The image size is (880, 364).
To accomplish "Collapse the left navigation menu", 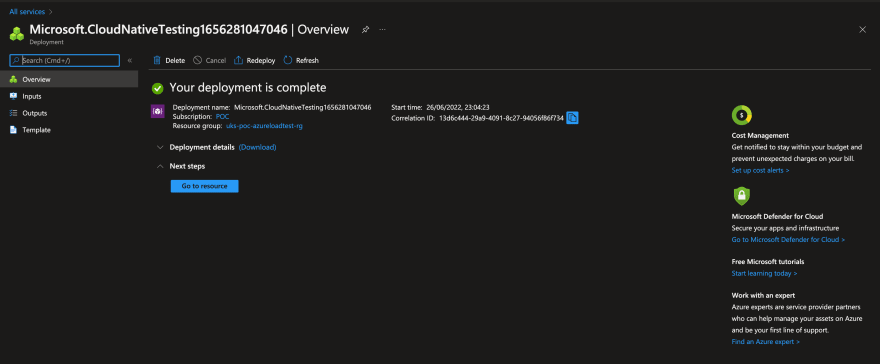I will 130,61.
